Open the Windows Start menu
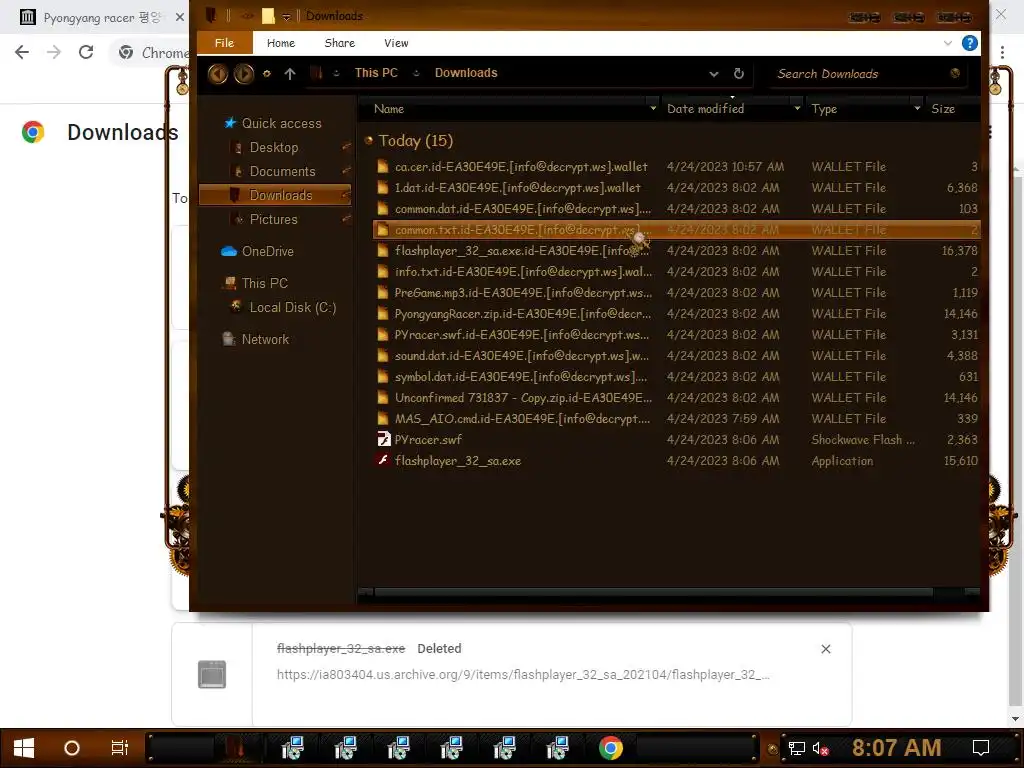1024x768 pixels. [24, 748]
